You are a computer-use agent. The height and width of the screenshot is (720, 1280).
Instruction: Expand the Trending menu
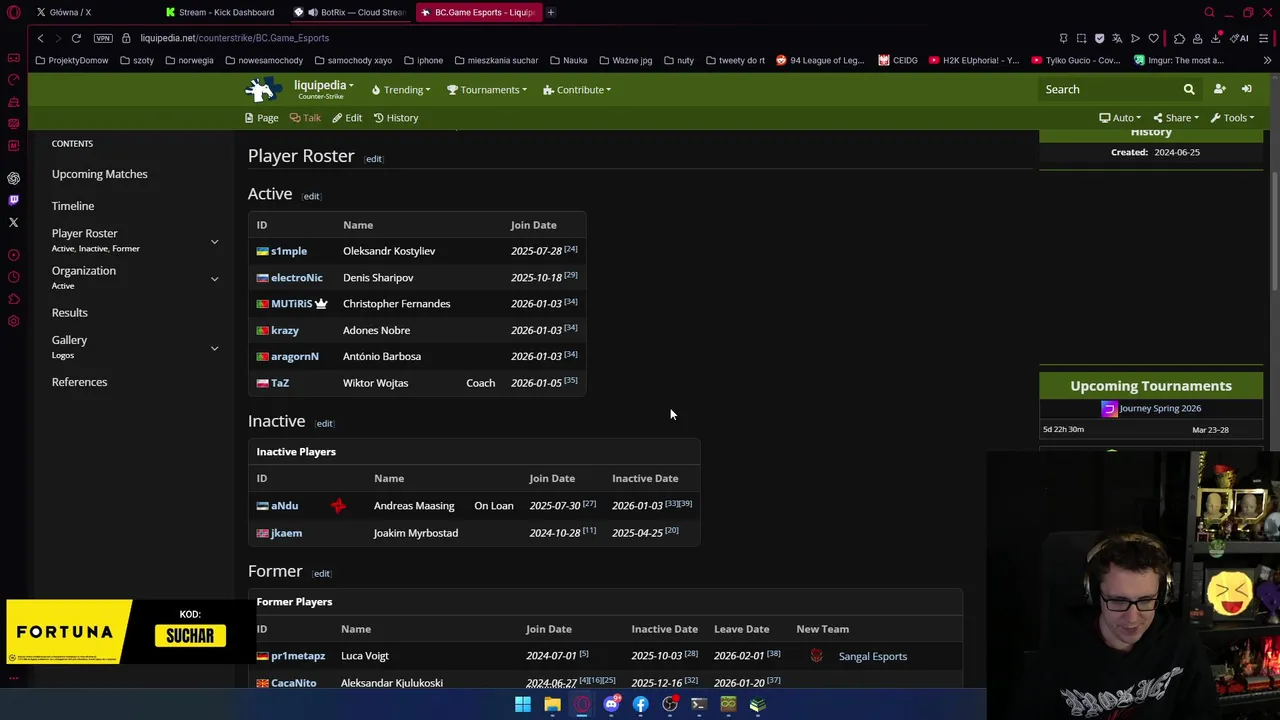point(401,90)
